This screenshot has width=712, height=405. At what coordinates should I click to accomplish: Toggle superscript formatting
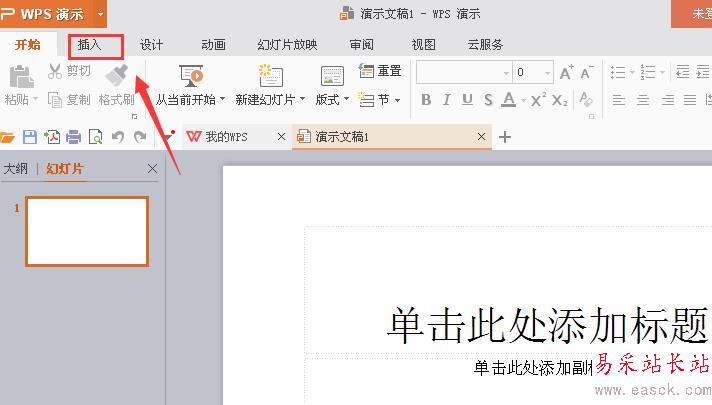point(538,99)
